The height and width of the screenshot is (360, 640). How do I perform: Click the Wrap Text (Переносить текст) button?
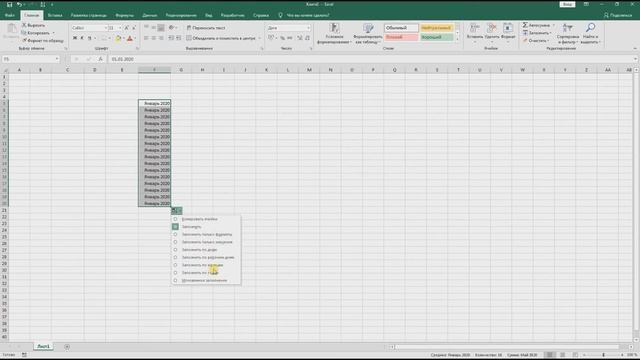206,28
